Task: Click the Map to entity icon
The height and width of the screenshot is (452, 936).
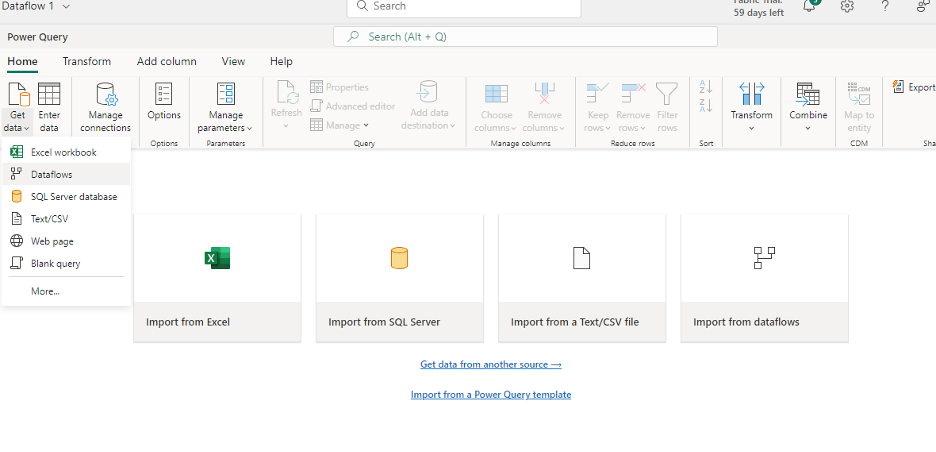Action: [x=859, y=94]
